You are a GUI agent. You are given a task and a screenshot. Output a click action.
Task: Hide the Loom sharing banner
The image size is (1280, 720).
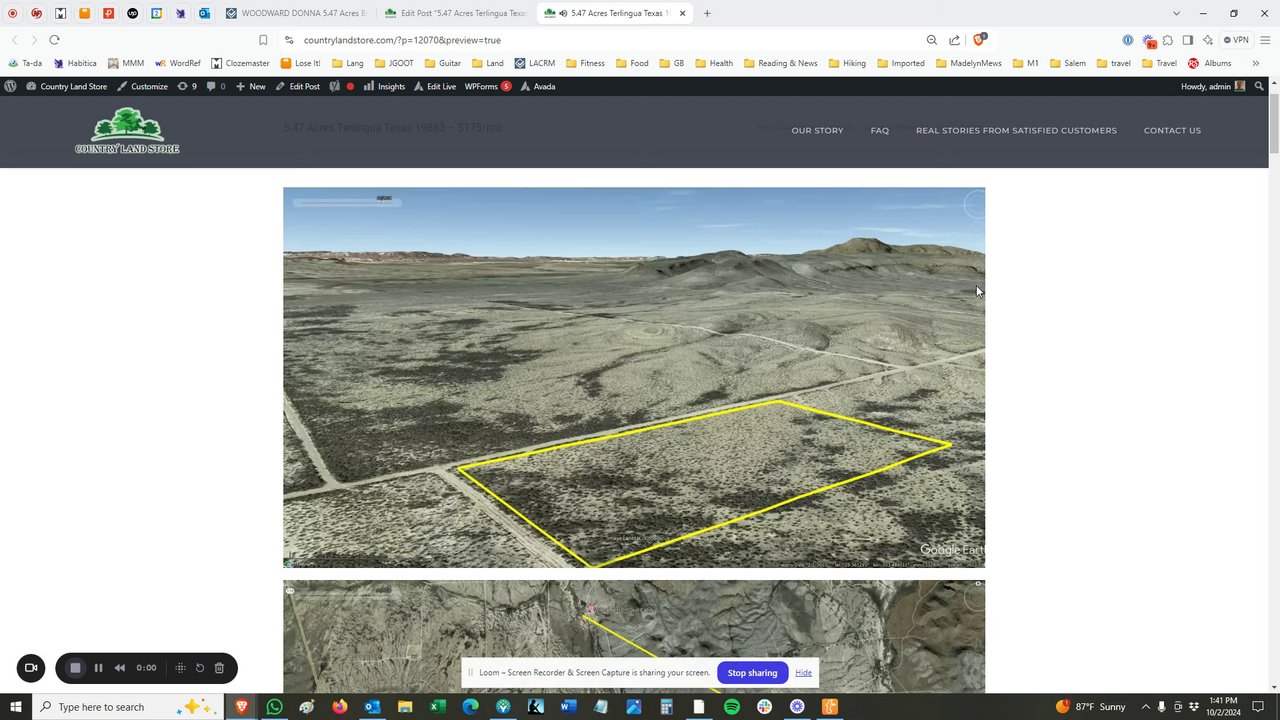click(x=803, y=673)
